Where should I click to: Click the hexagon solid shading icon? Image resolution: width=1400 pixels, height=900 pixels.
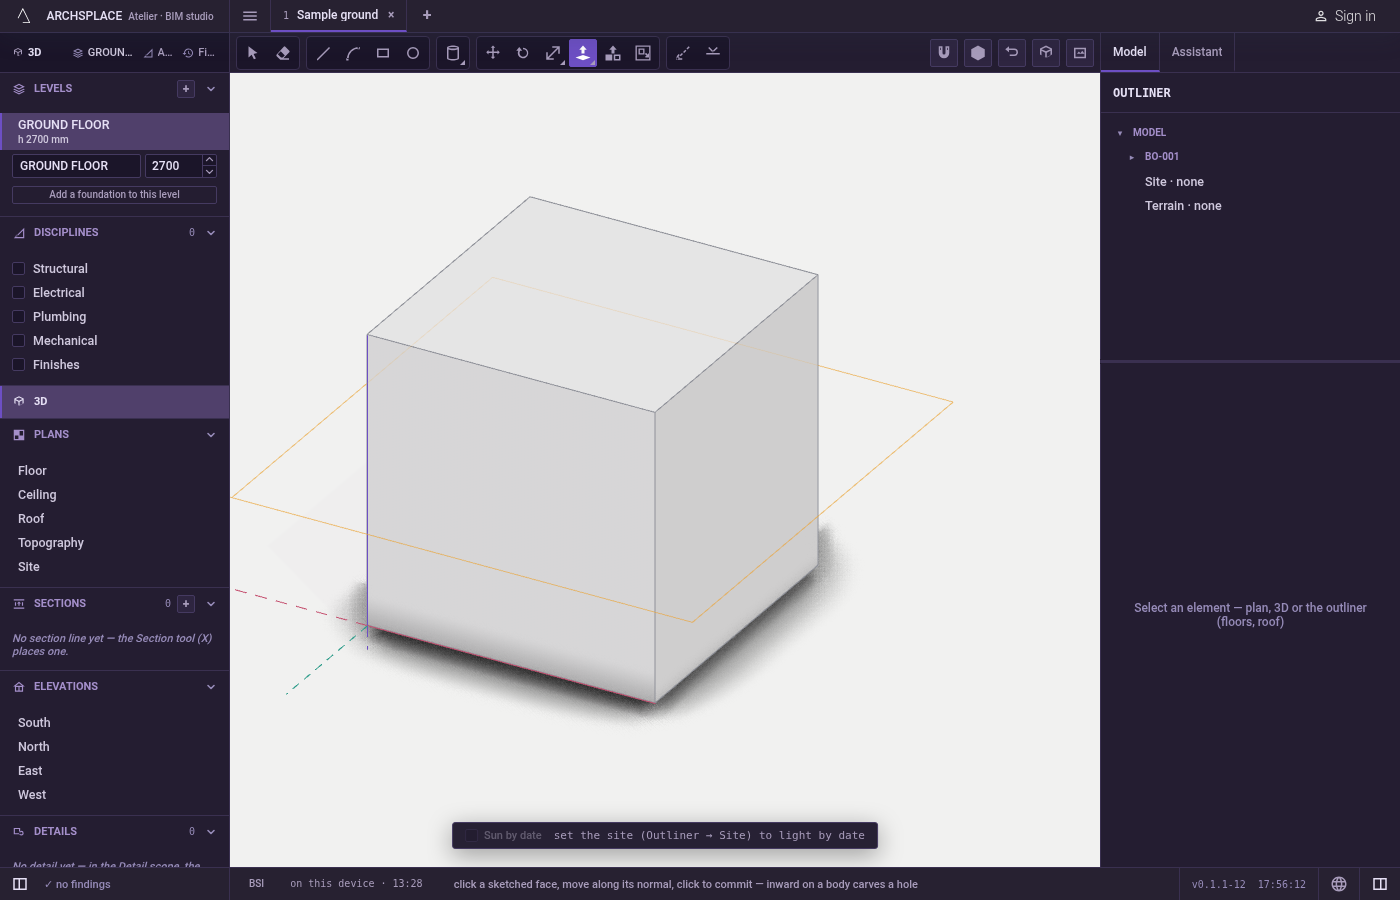pyautogui.click(x=978, y=53)
